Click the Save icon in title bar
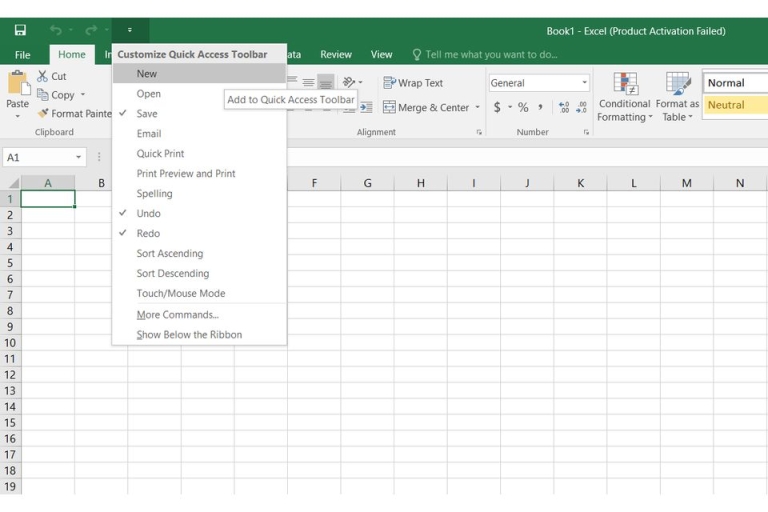 point(20,30)
